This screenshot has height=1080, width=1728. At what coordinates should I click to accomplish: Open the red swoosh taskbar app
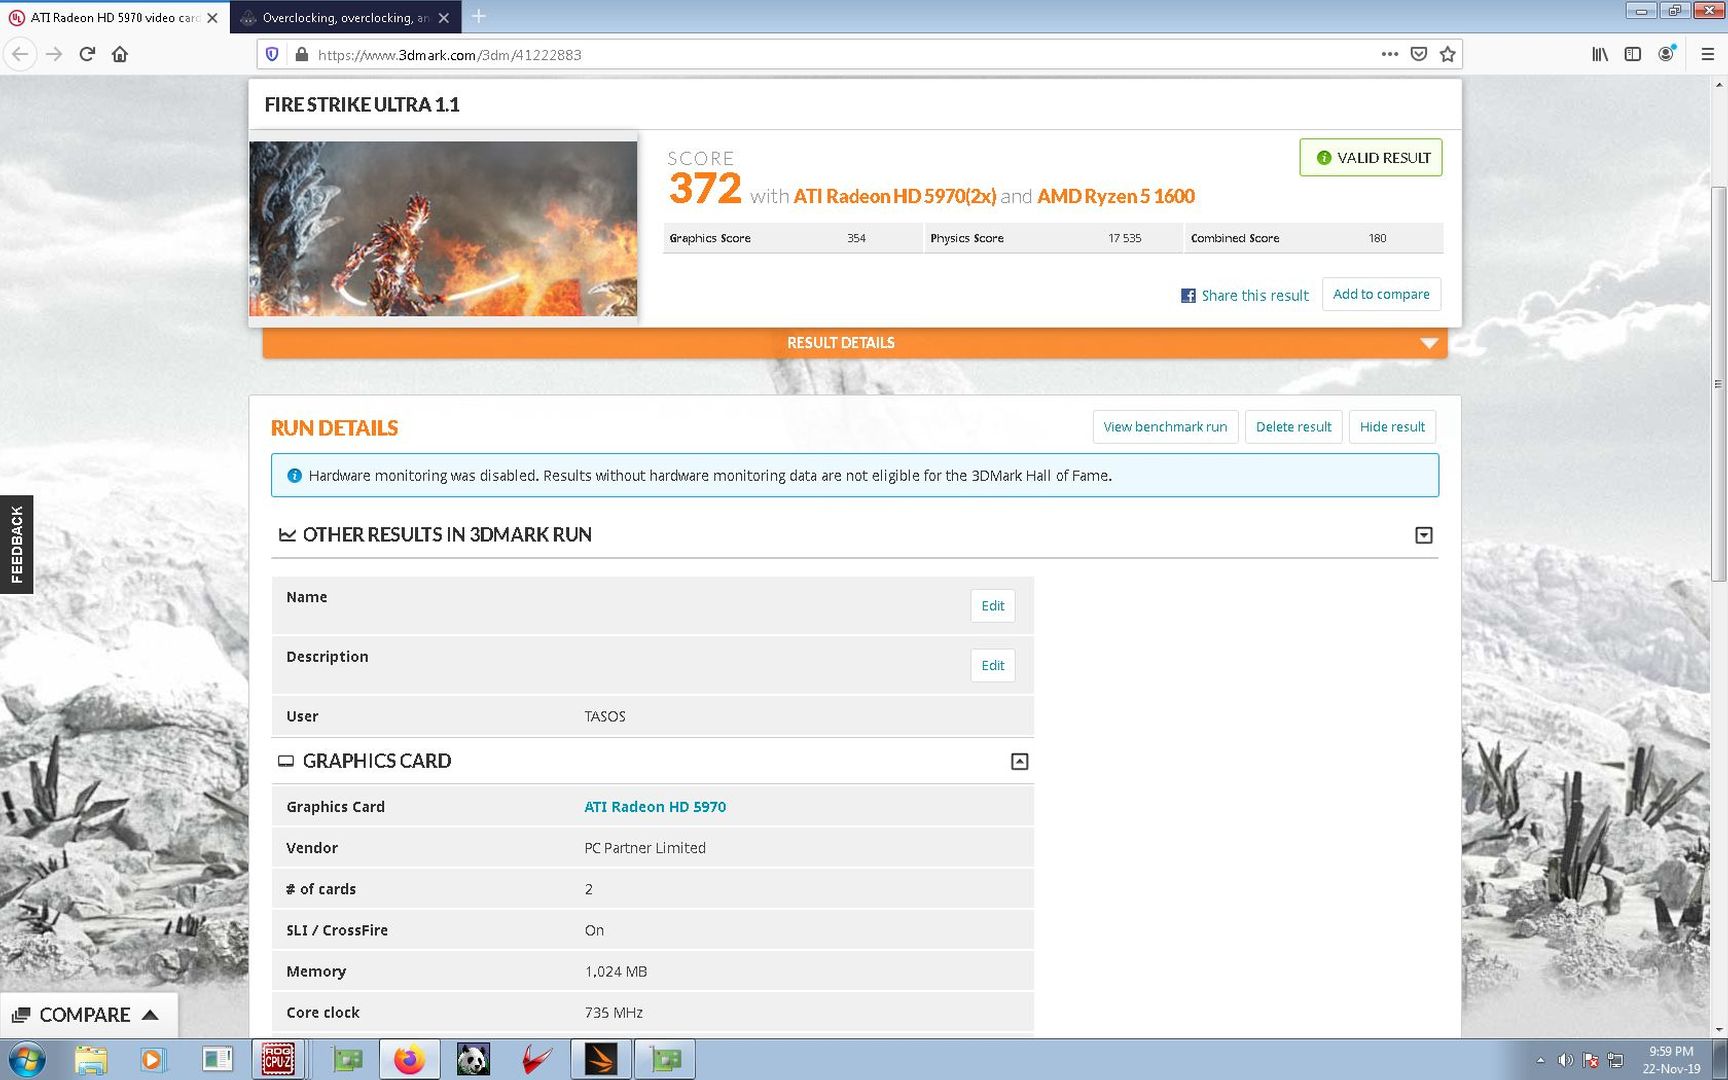click(x=537, y=1059)
